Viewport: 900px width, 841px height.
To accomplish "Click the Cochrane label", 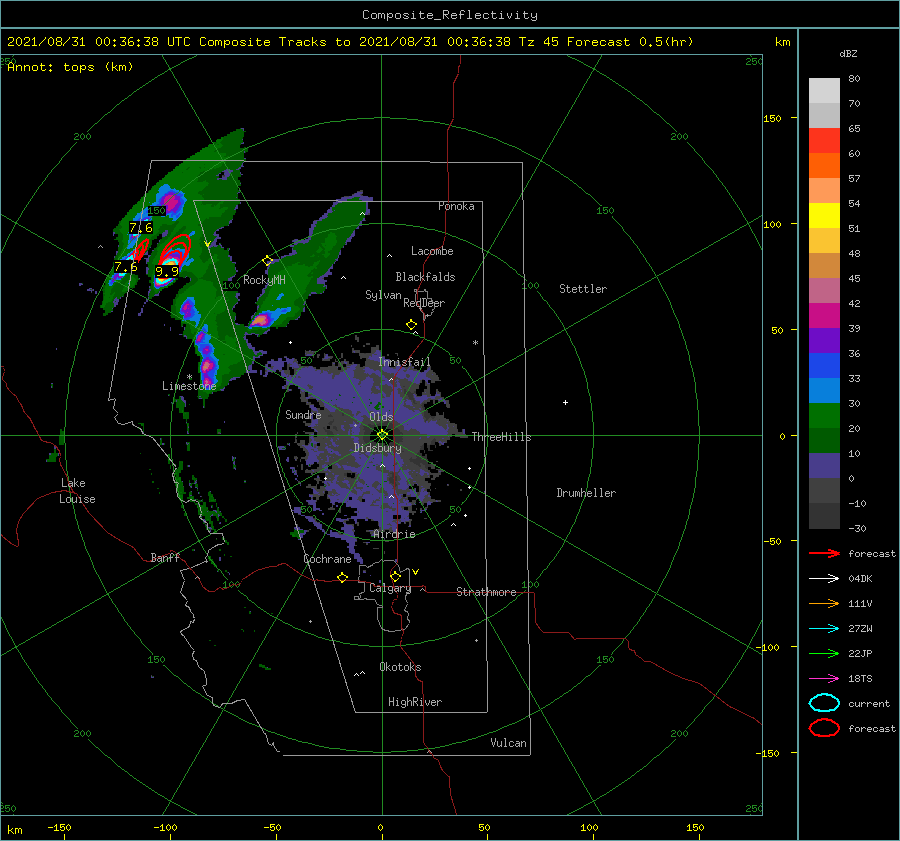I will pyautogui.click(x=327, y=559).
